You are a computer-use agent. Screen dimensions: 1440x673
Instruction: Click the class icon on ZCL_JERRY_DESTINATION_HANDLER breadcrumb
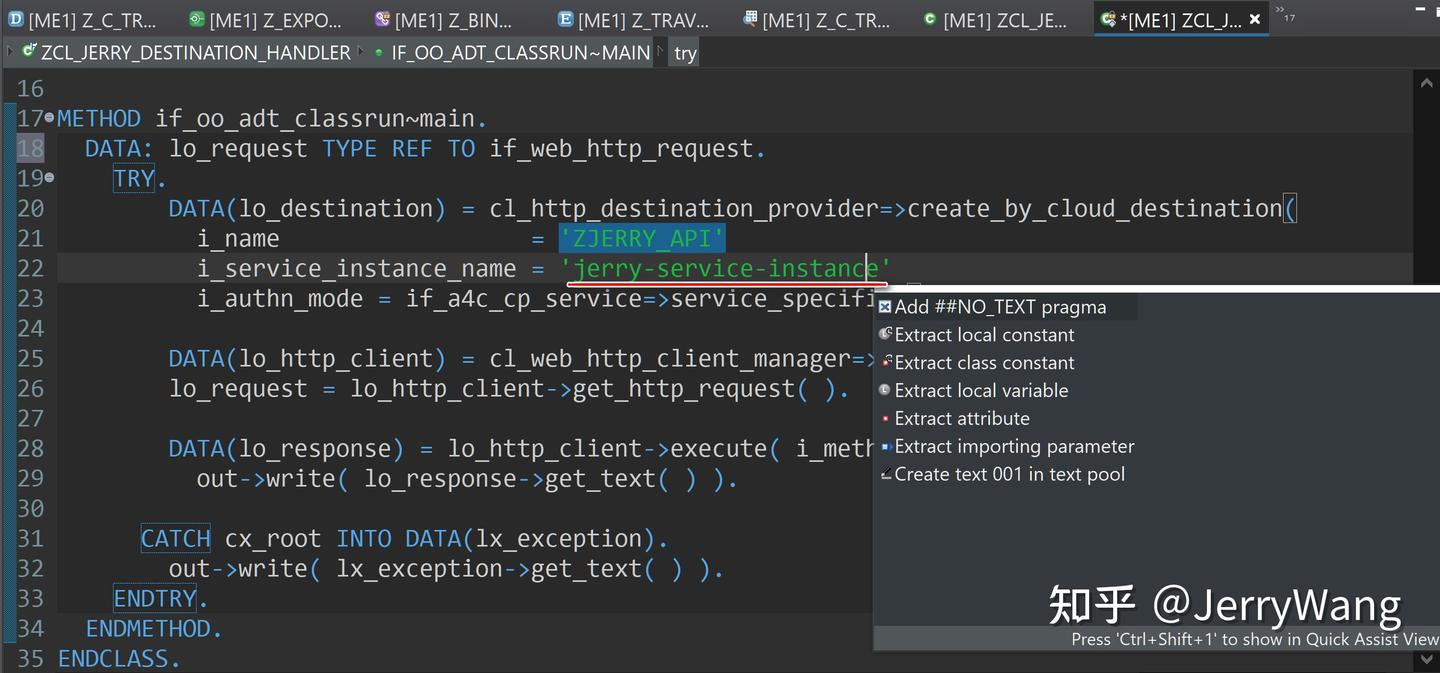pyautogui.click(x=29, y=52)
